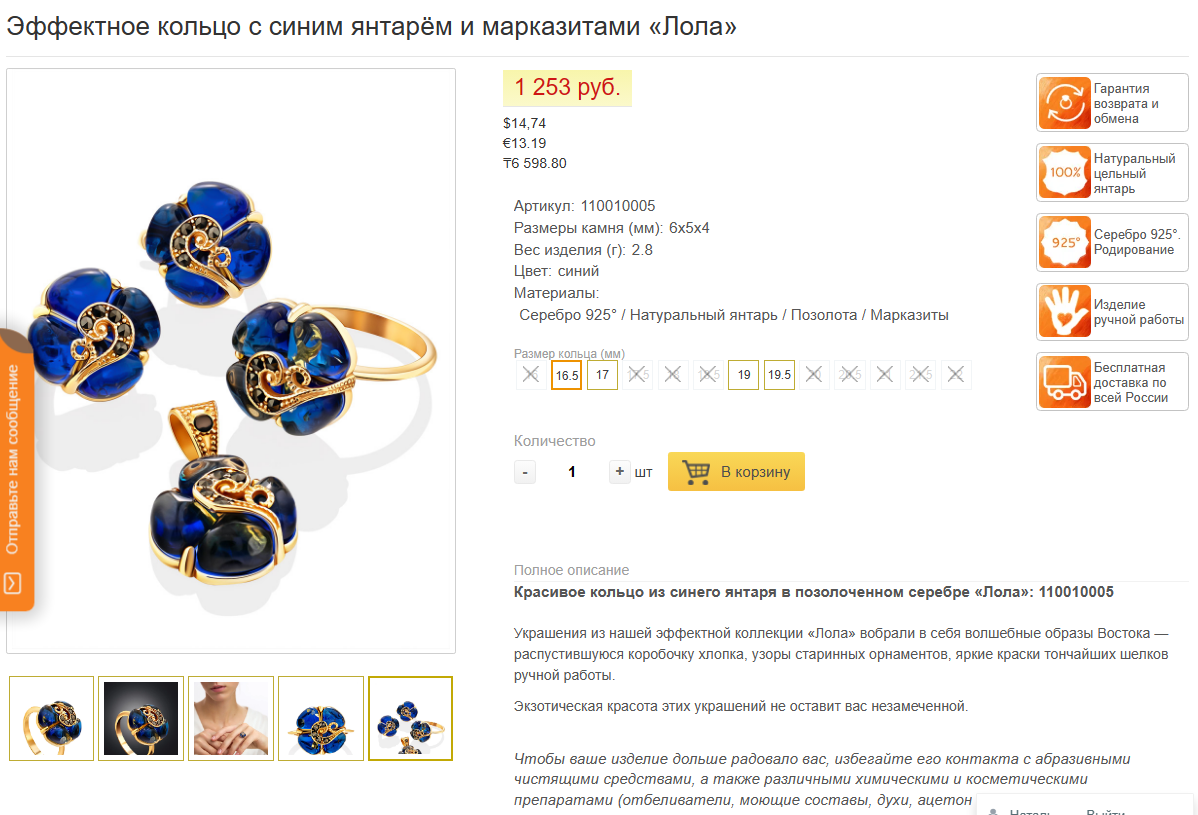
Task: Click the return and exchange guarantee icon
Action: (1064, 102)
